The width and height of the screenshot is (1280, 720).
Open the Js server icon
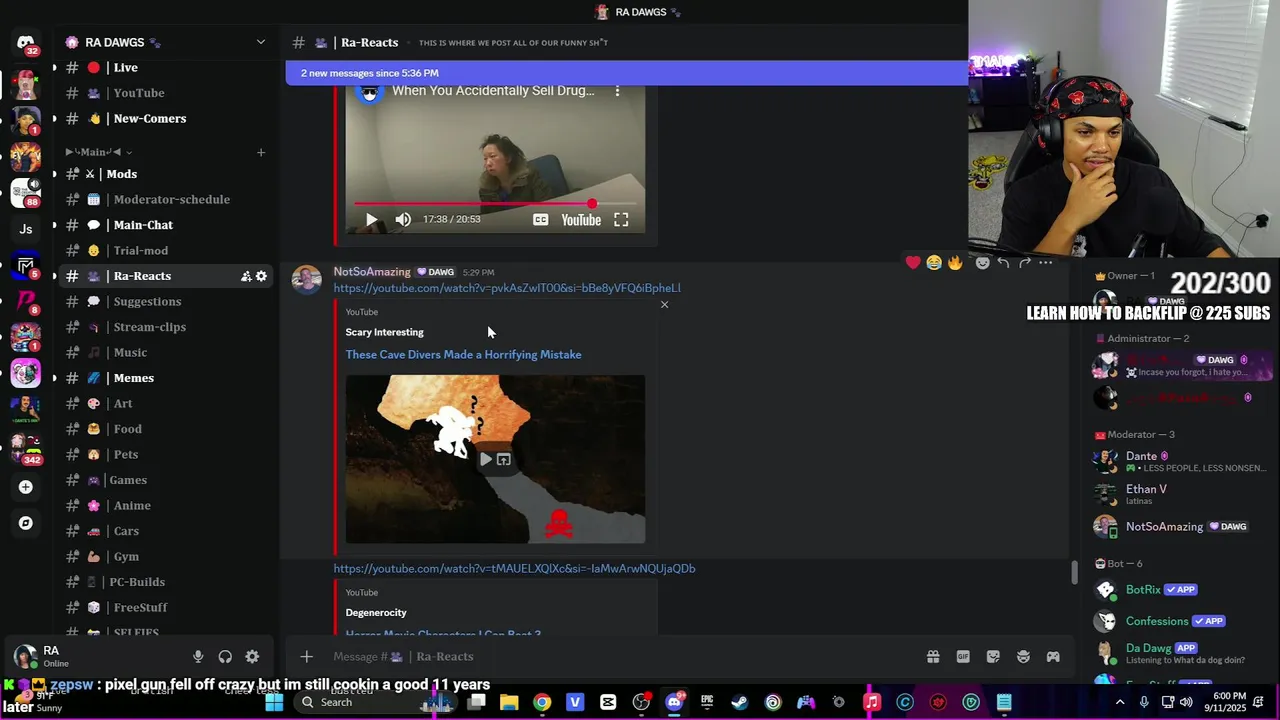pos(26,229)
